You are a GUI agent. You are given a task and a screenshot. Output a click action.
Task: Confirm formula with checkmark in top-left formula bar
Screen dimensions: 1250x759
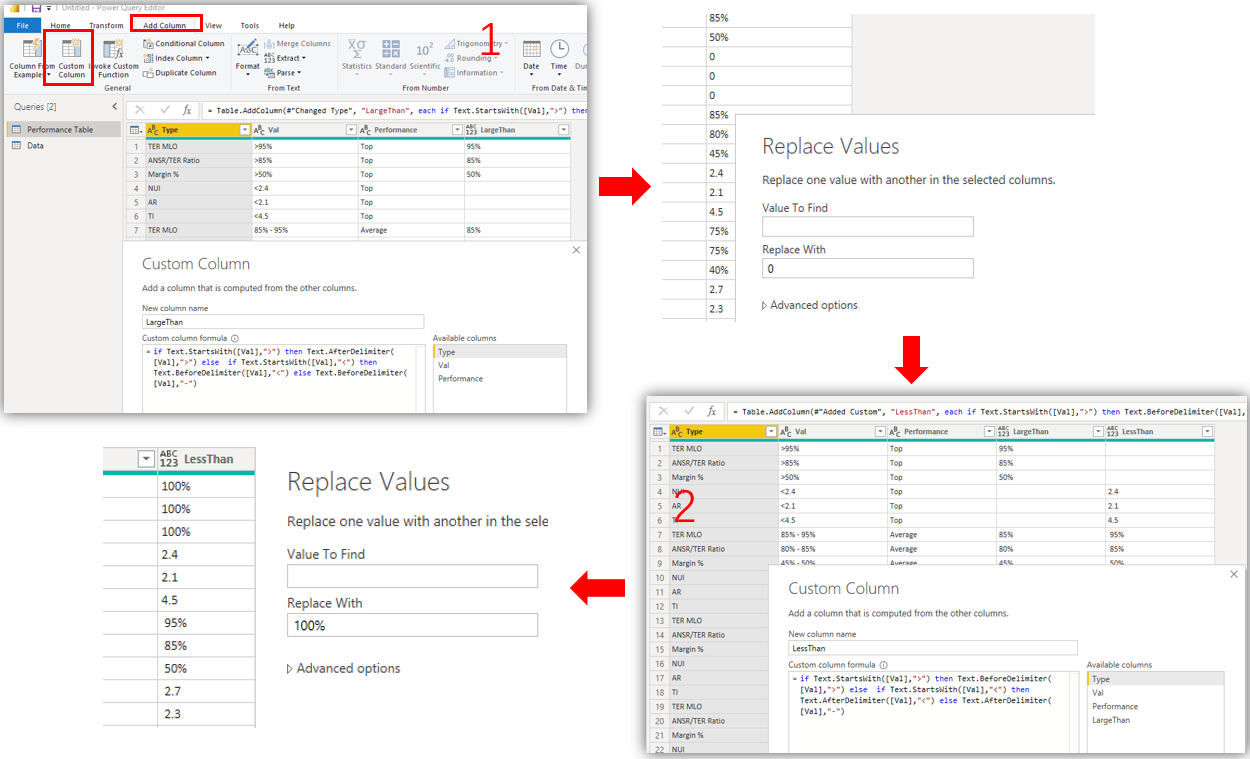tap(165, 109)
